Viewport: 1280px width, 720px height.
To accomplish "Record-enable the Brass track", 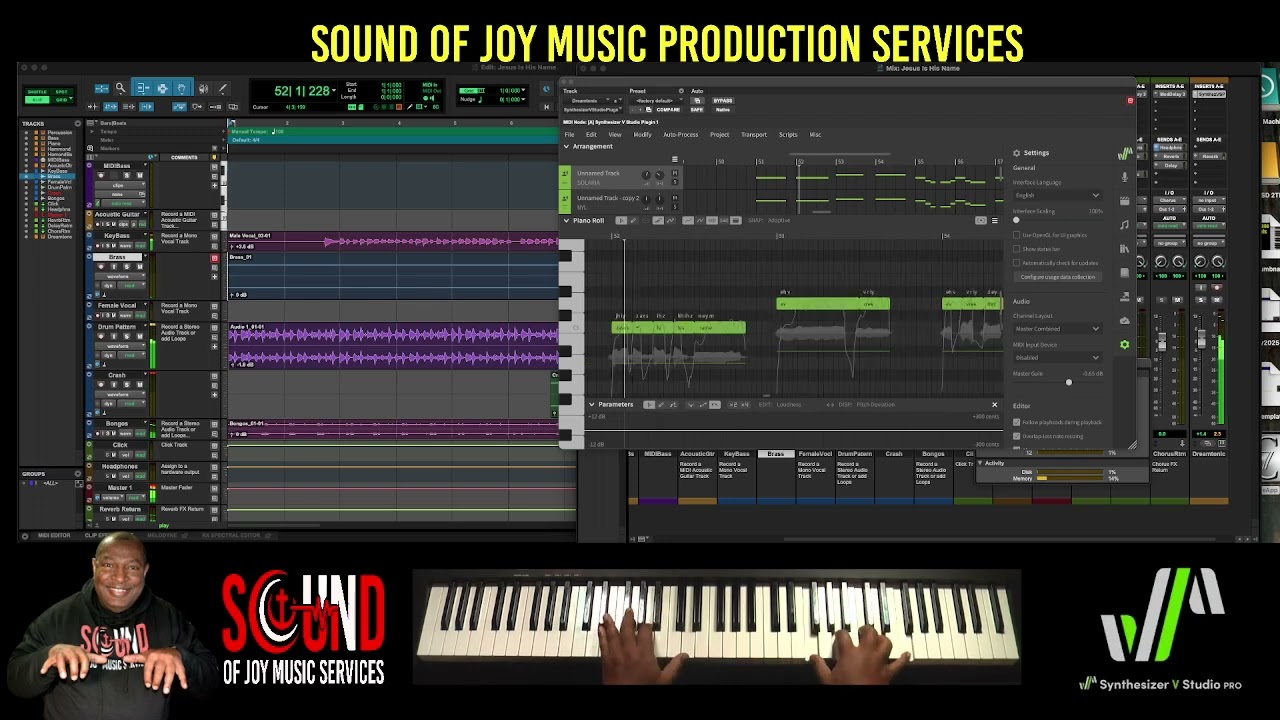I will tap(100, 267).
